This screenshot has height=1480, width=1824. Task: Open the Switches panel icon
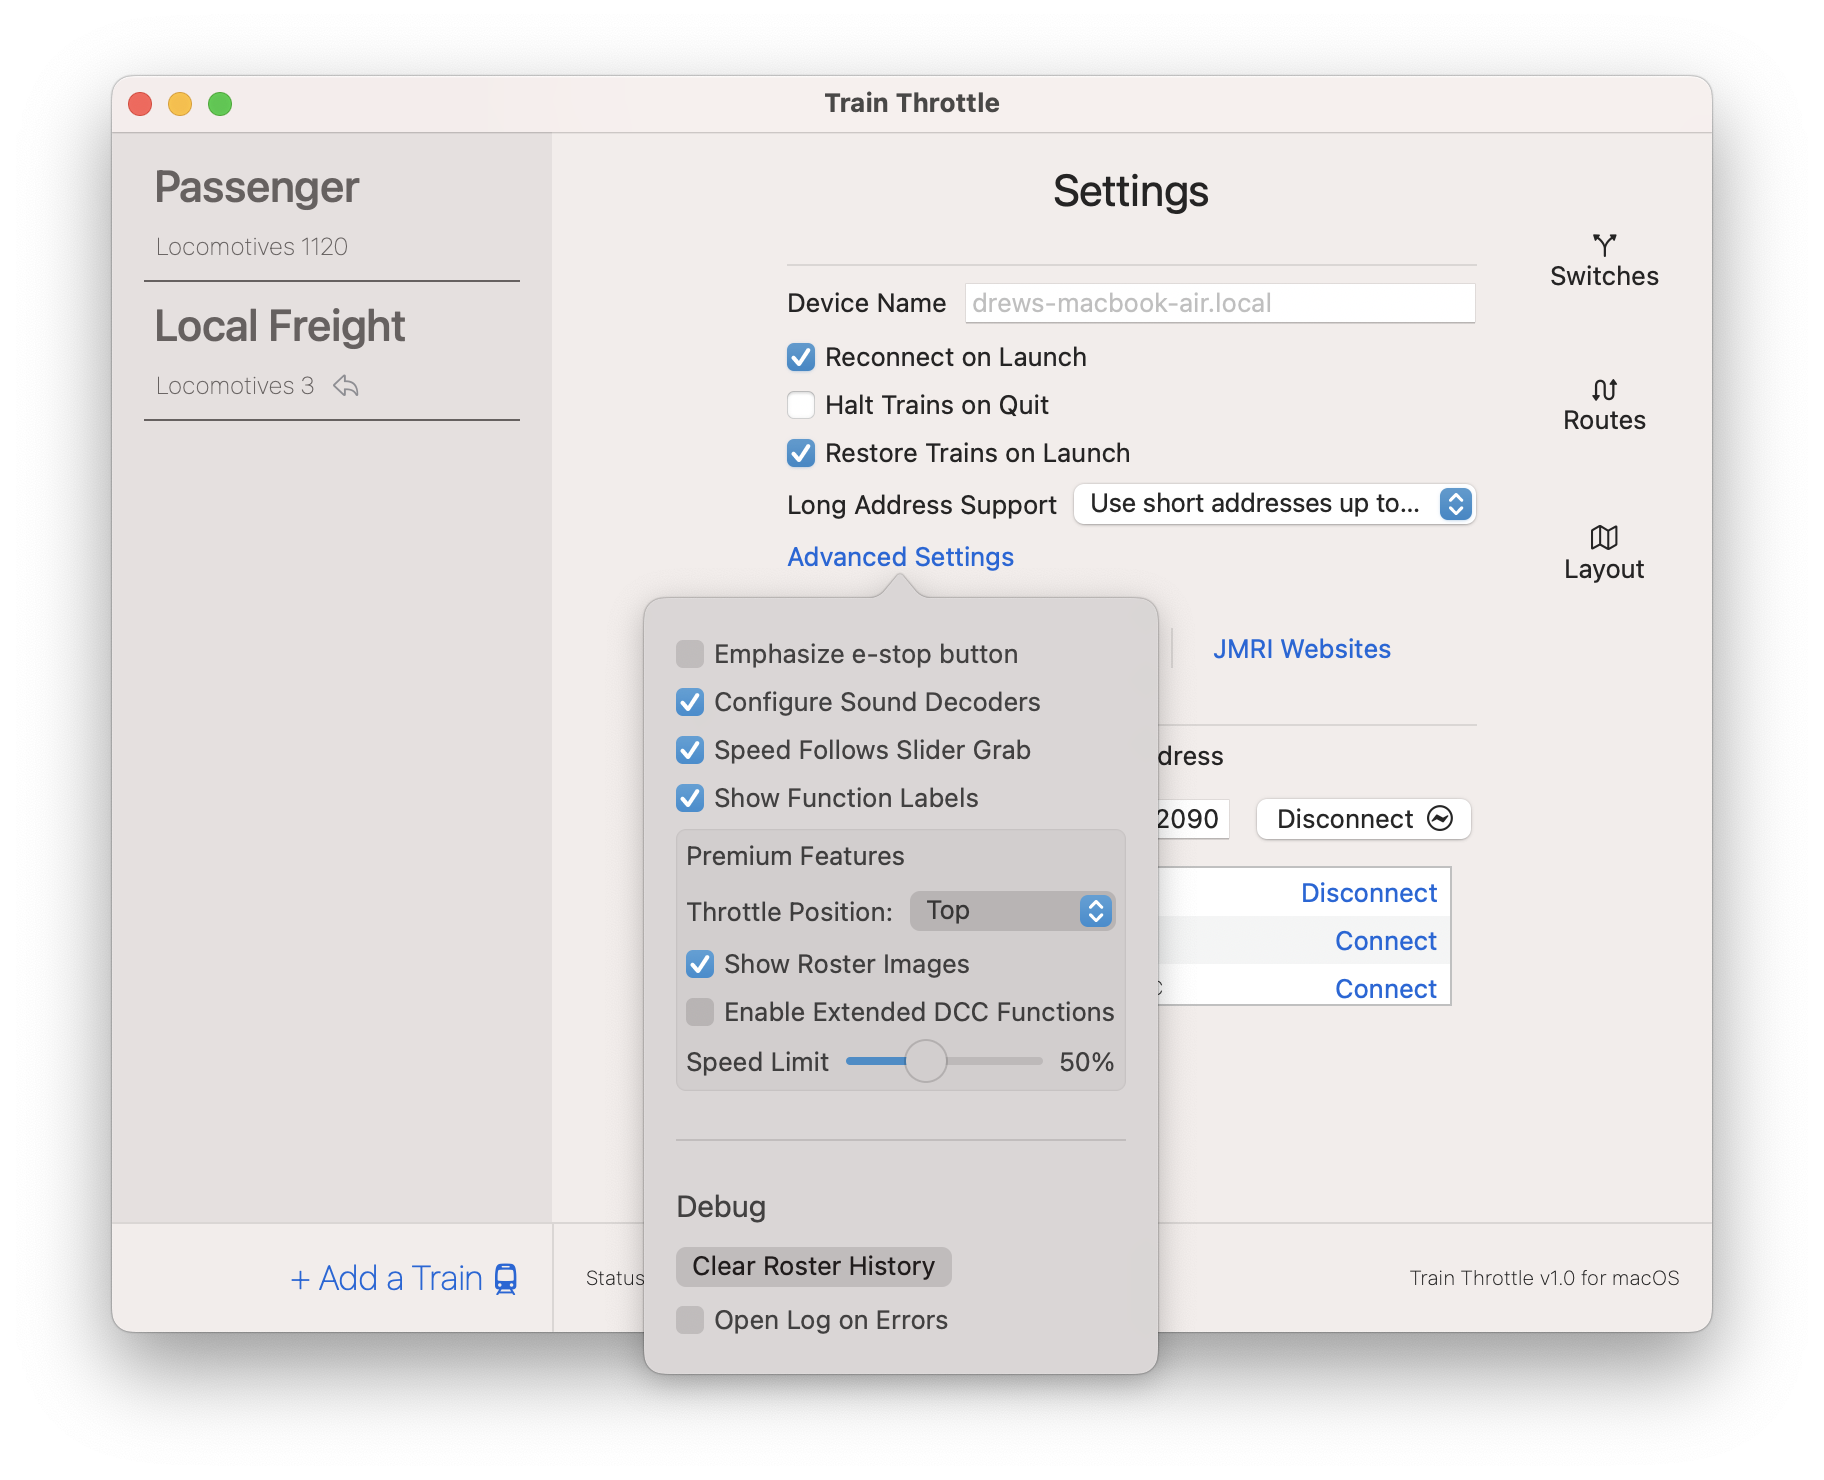point(1604,246)
